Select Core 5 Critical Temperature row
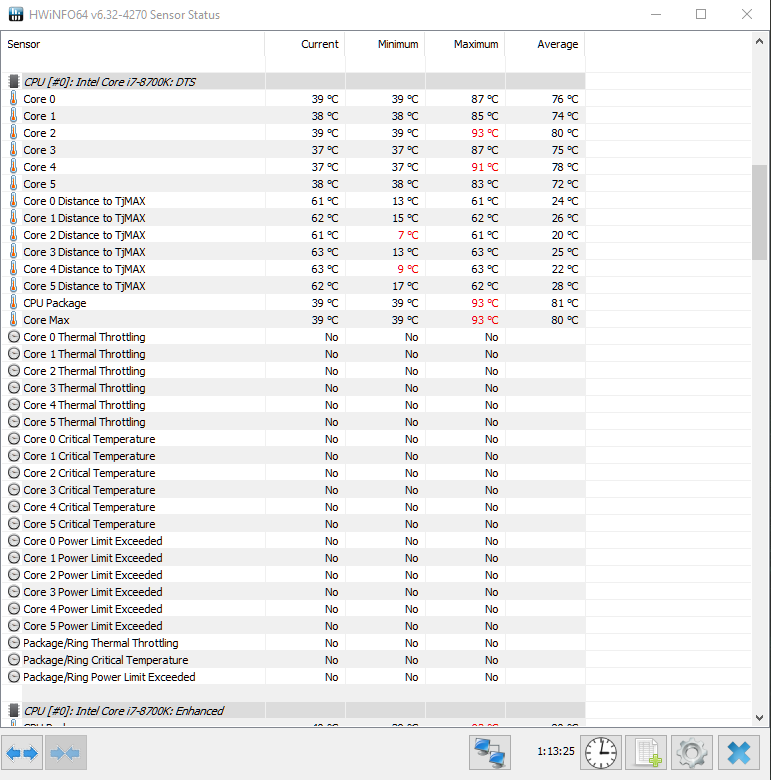Viewport: 771px width, 780px height. click(x=293, y=524)
